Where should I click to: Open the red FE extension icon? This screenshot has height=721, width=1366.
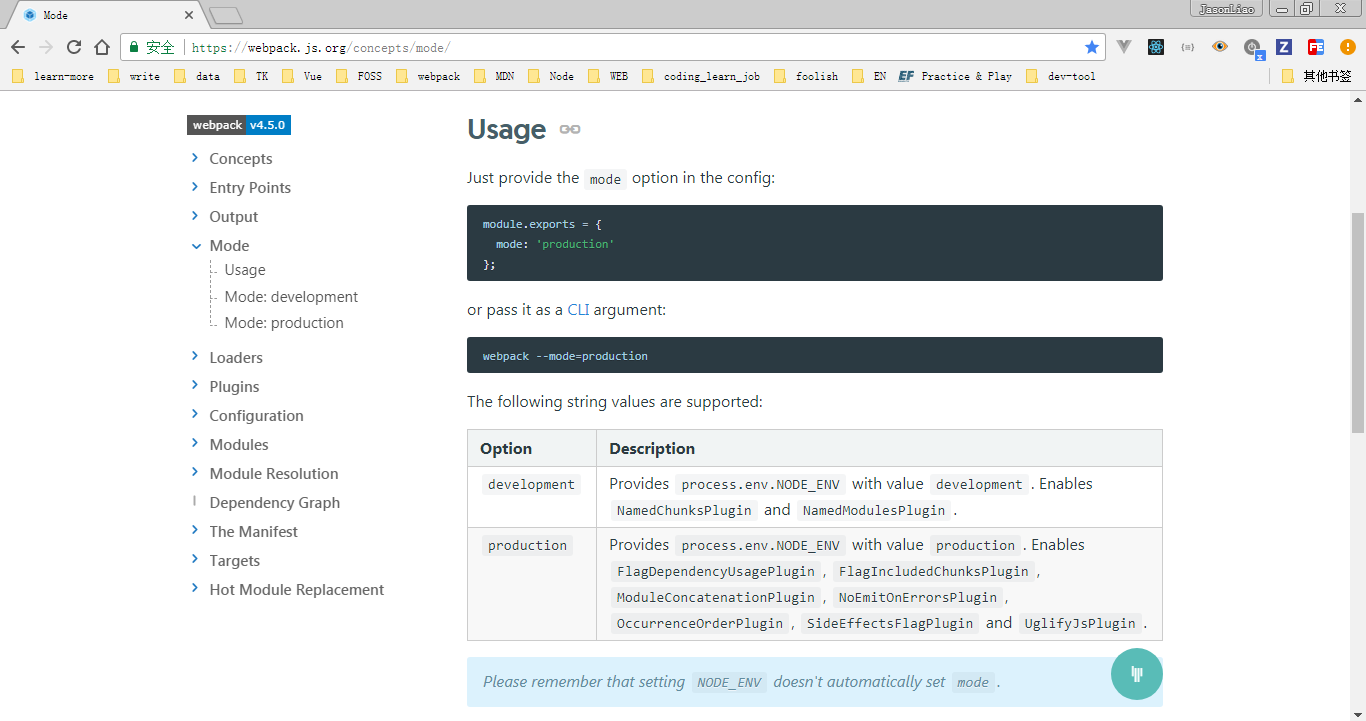[1316, 47]
